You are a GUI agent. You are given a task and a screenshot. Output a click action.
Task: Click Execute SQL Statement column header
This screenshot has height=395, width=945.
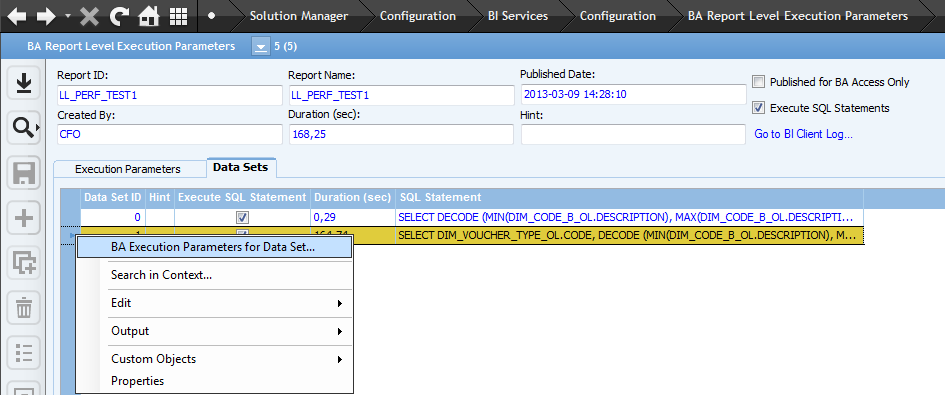(242, 197)
